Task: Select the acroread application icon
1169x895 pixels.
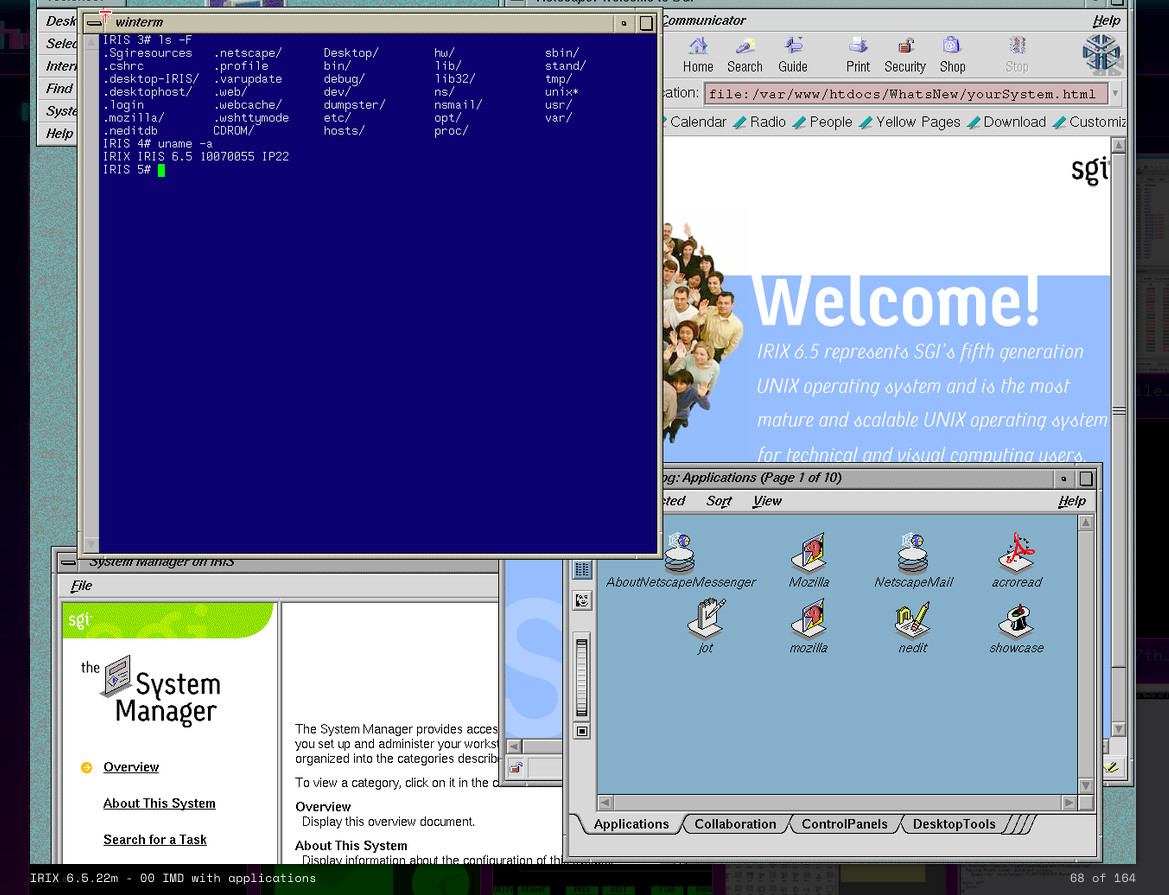Action: tap(1017, 561)
